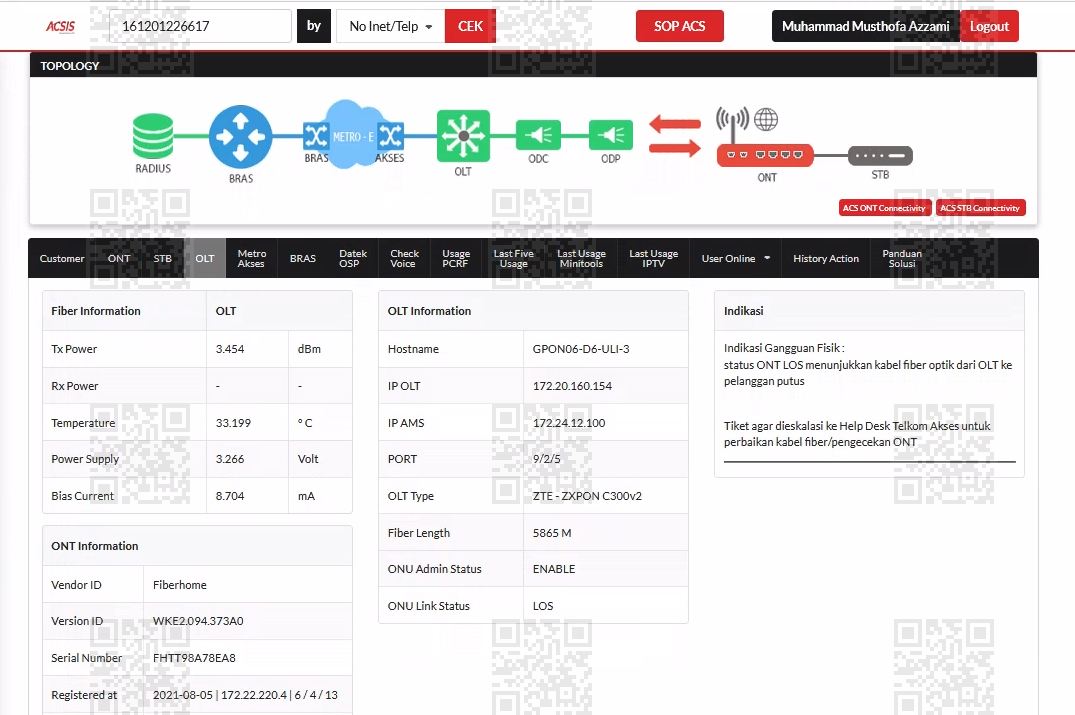Click the Metro-E BRAS switch icon
This screenshot has height=715, width=1075.
pos(316,136)
